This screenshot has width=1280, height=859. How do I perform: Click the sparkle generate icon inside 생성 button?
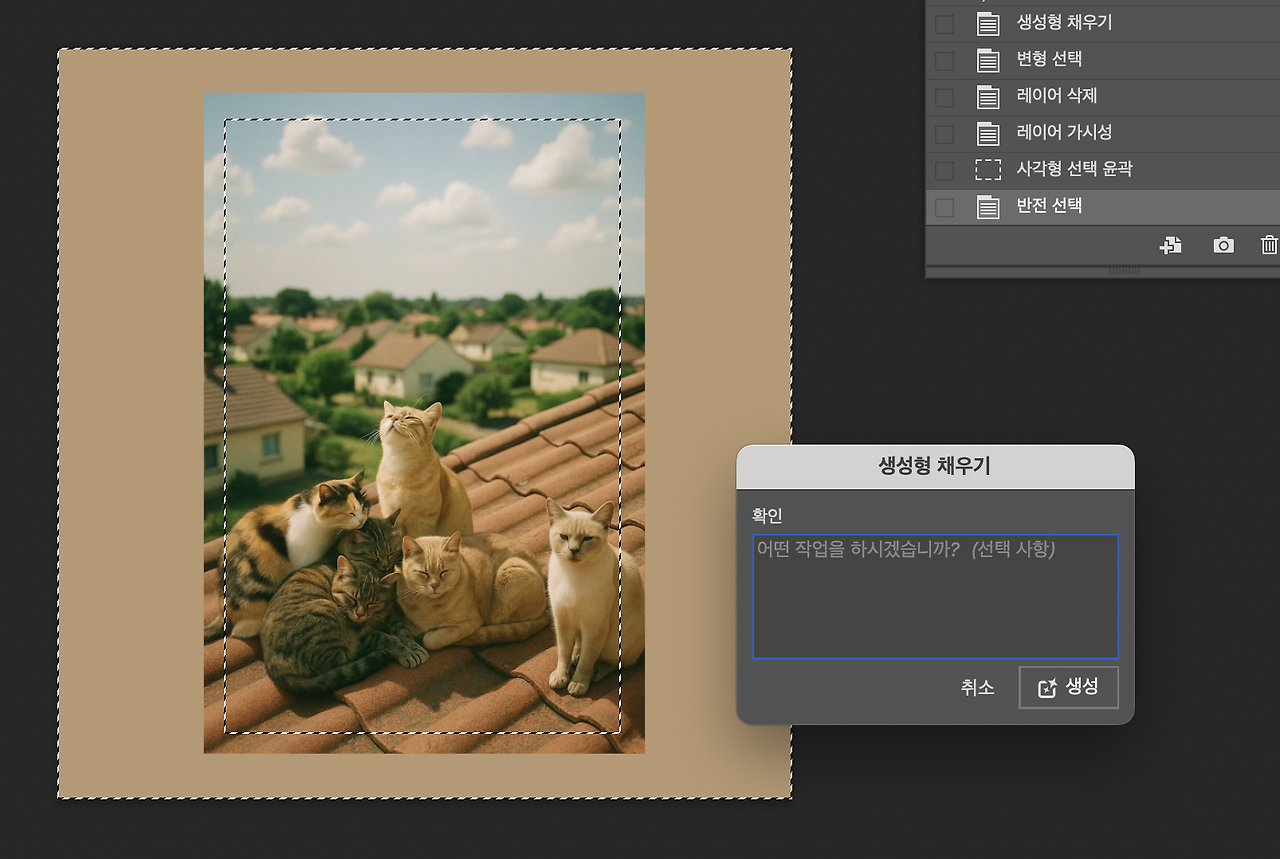tap(1048, 687)
